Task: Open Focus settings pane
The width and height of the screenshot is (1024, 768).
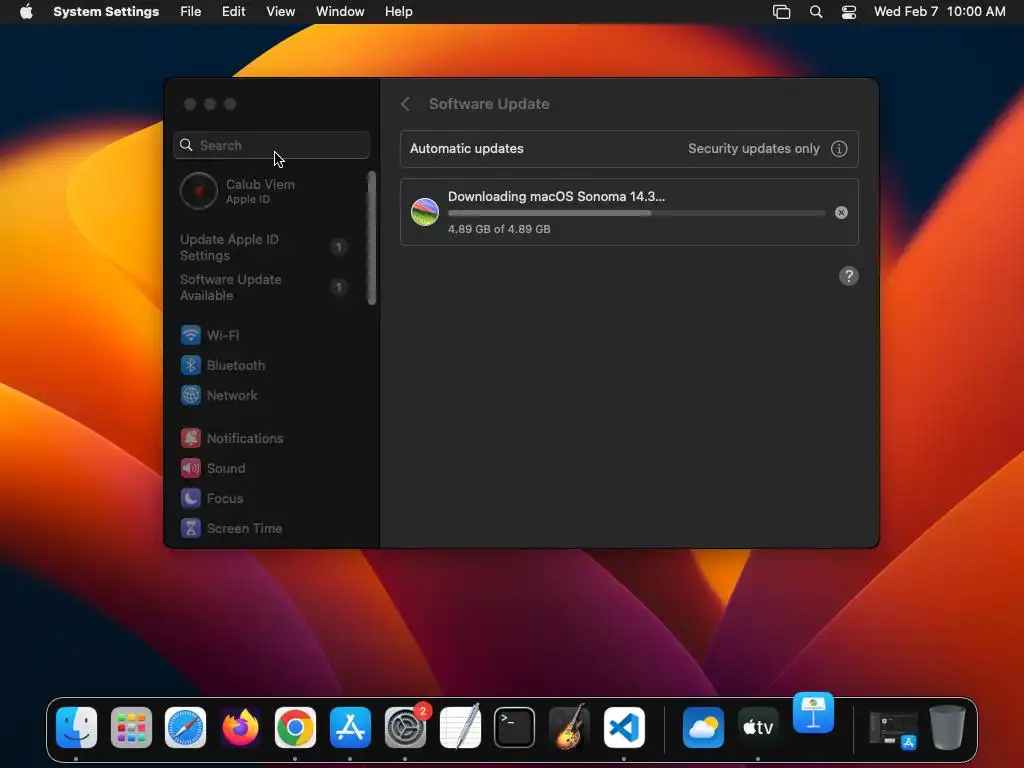Action: coord(212,498)
